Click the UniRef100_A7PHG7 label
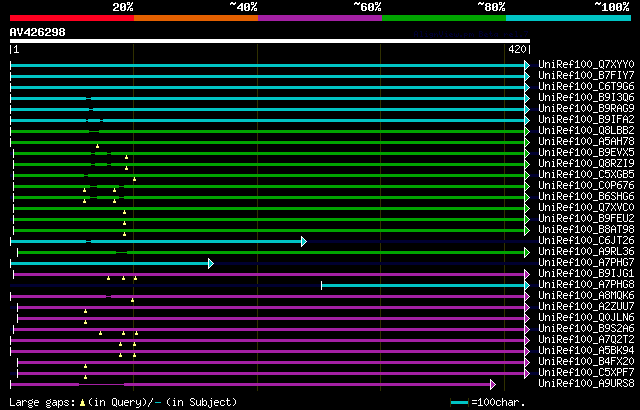This screenshot has height=410, width=640. click(x=586, y=263)
